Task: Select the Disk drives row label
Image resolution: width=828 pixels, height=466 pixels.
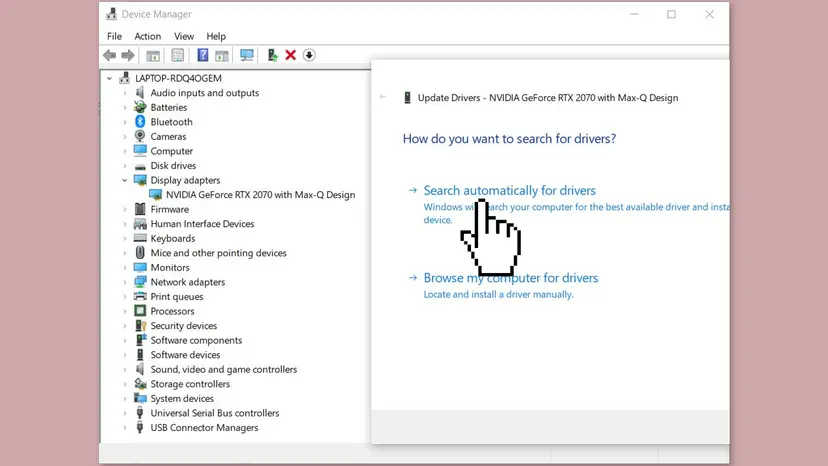Action: 173,165
